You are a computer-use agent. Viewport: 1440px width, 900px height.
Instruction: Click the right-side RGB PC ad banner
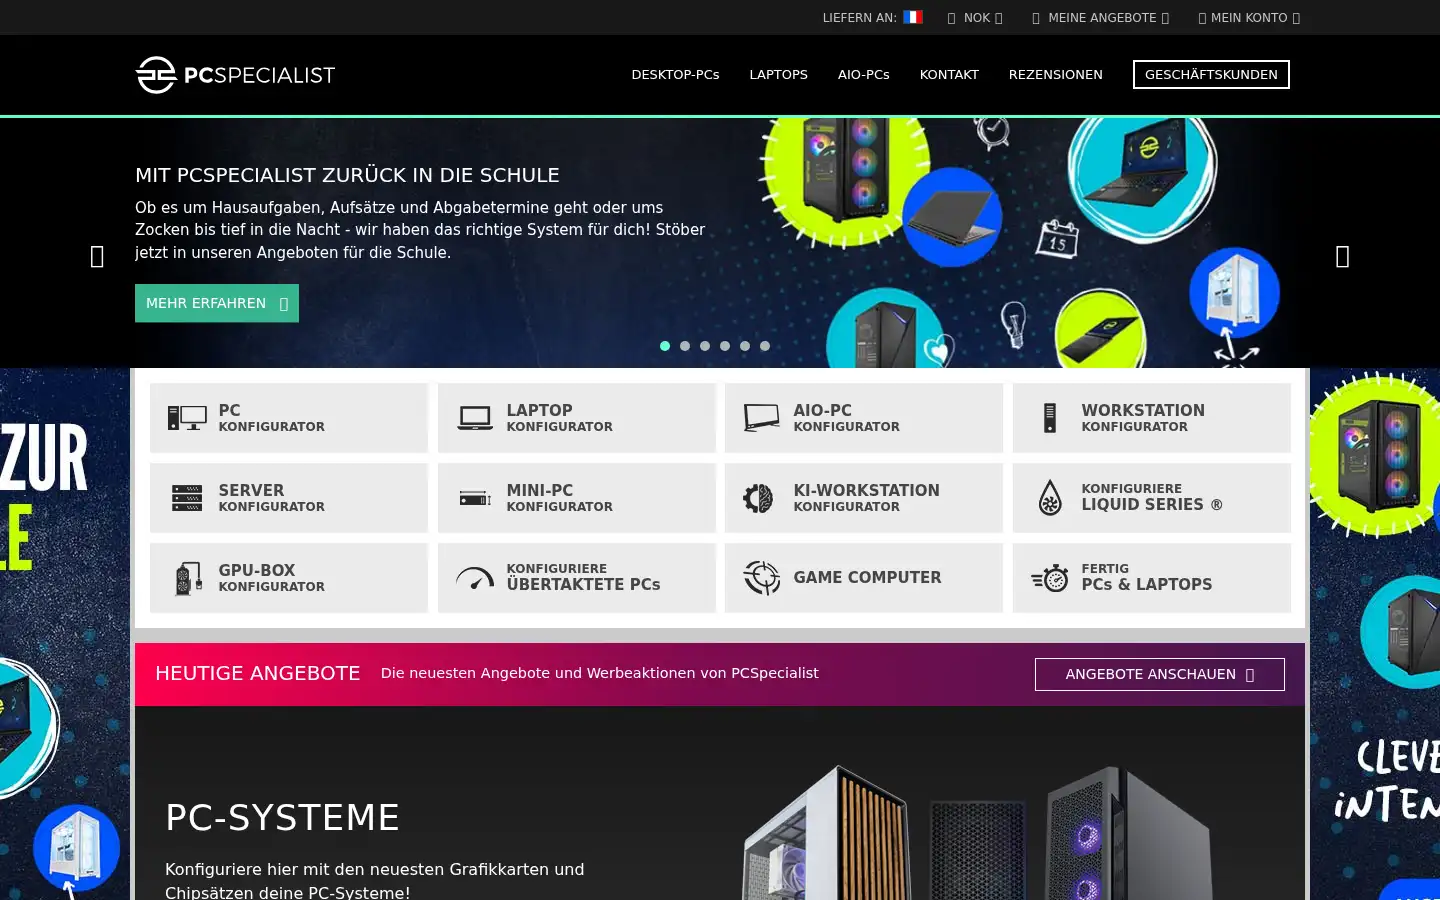[x=1375, y=634]
